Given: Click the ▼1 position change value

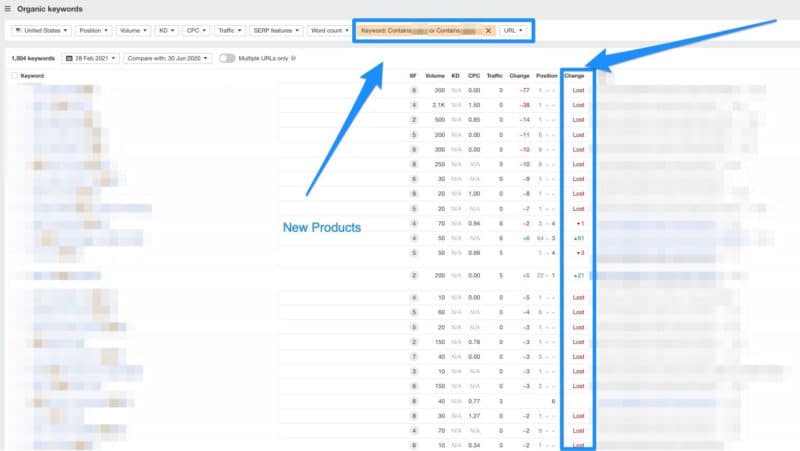Looking at the screenshot, I should [580, 223].
